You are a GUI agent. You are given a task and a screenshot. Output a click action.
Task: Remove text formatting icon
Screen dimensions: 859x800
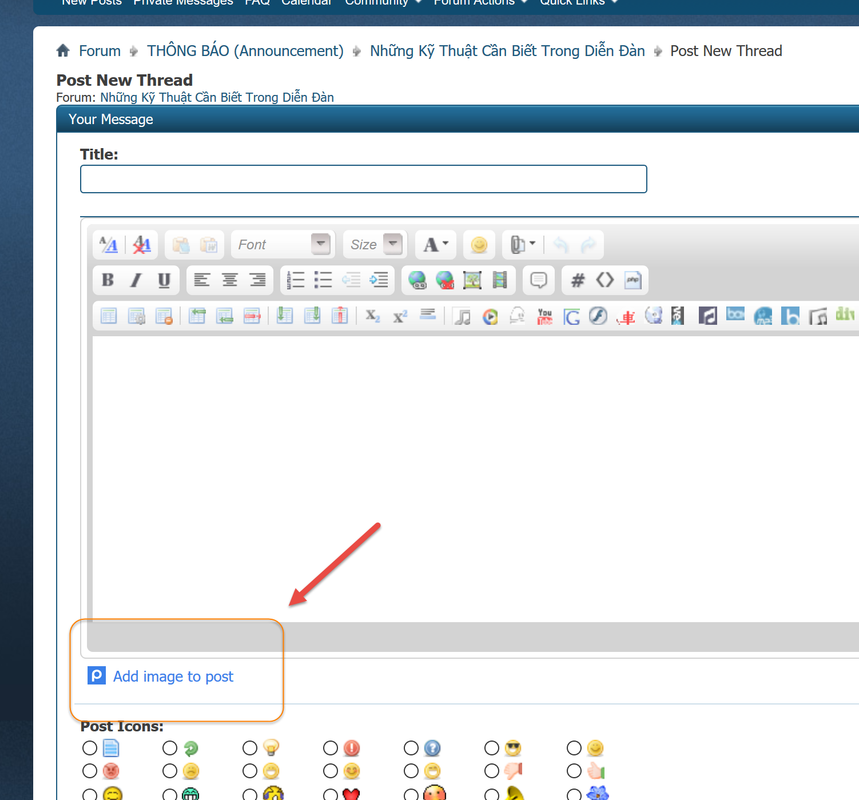(x=141, y=244)
